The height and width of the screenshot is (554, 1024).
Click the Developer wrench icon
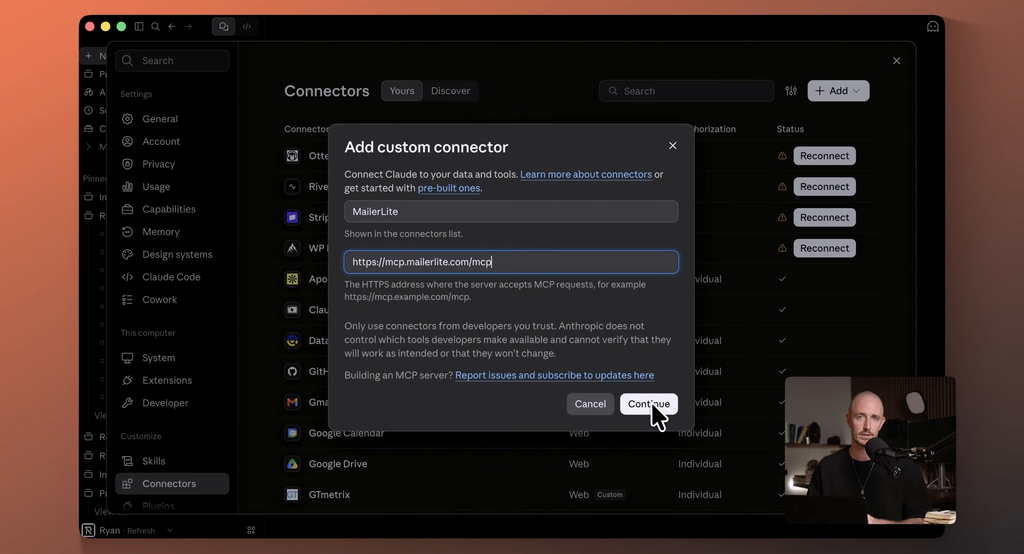(x=127, y=403)
